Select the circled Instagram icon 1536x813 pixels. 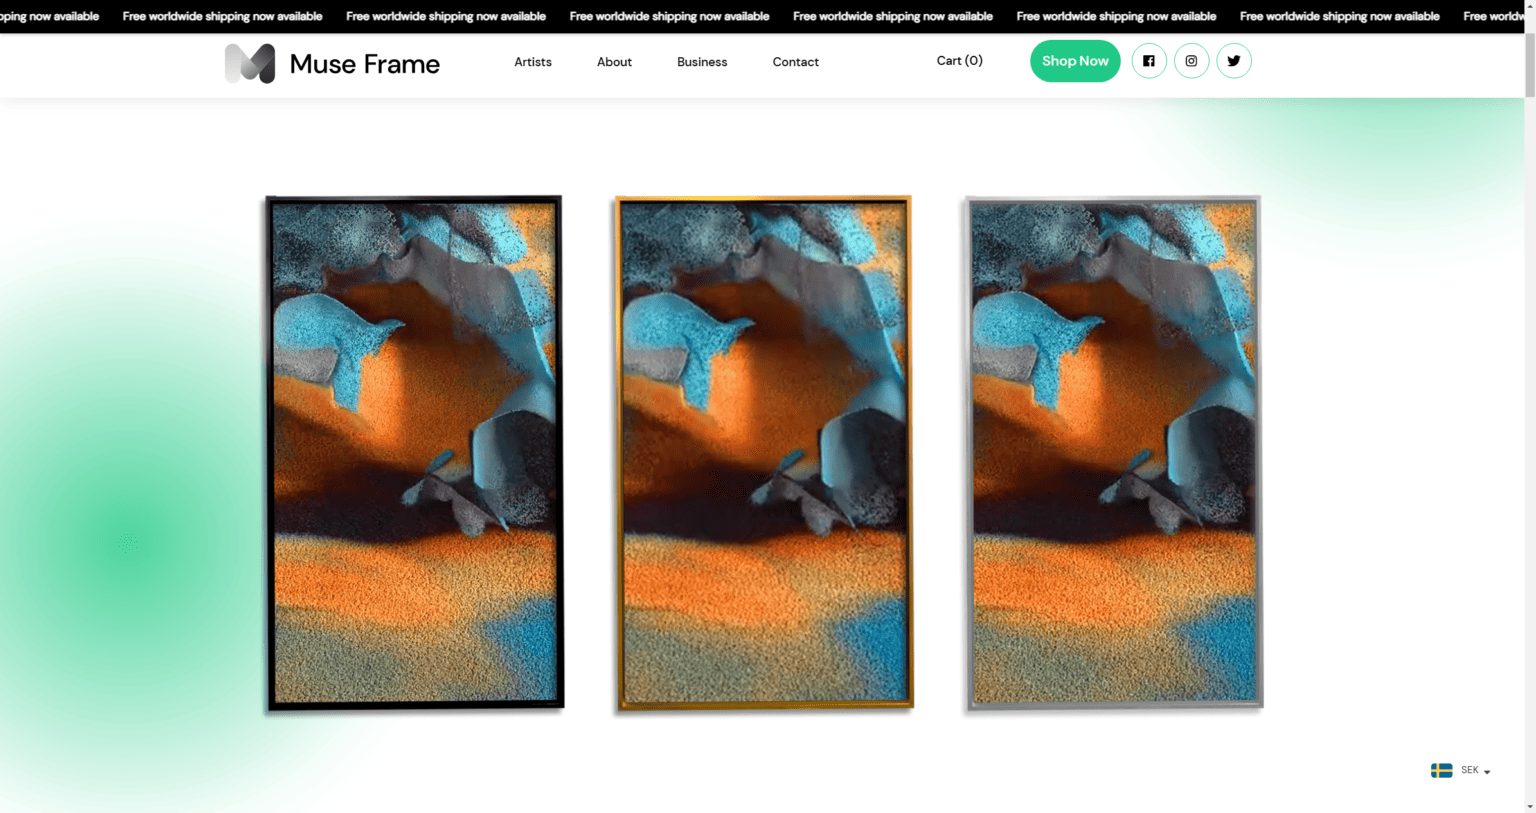click(x=1191, y=61)
